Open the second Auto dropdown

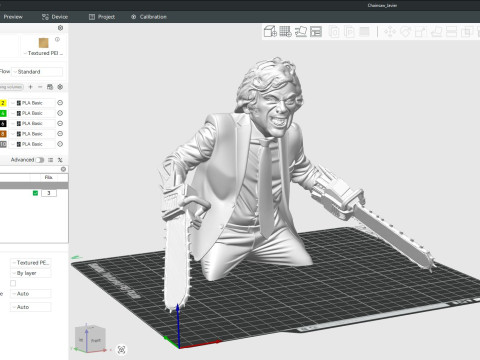tap(31, 307)
